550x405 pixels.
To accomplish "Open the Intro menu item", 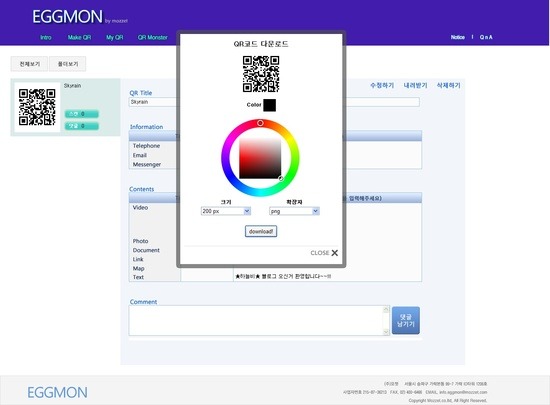I will point(46,37).
